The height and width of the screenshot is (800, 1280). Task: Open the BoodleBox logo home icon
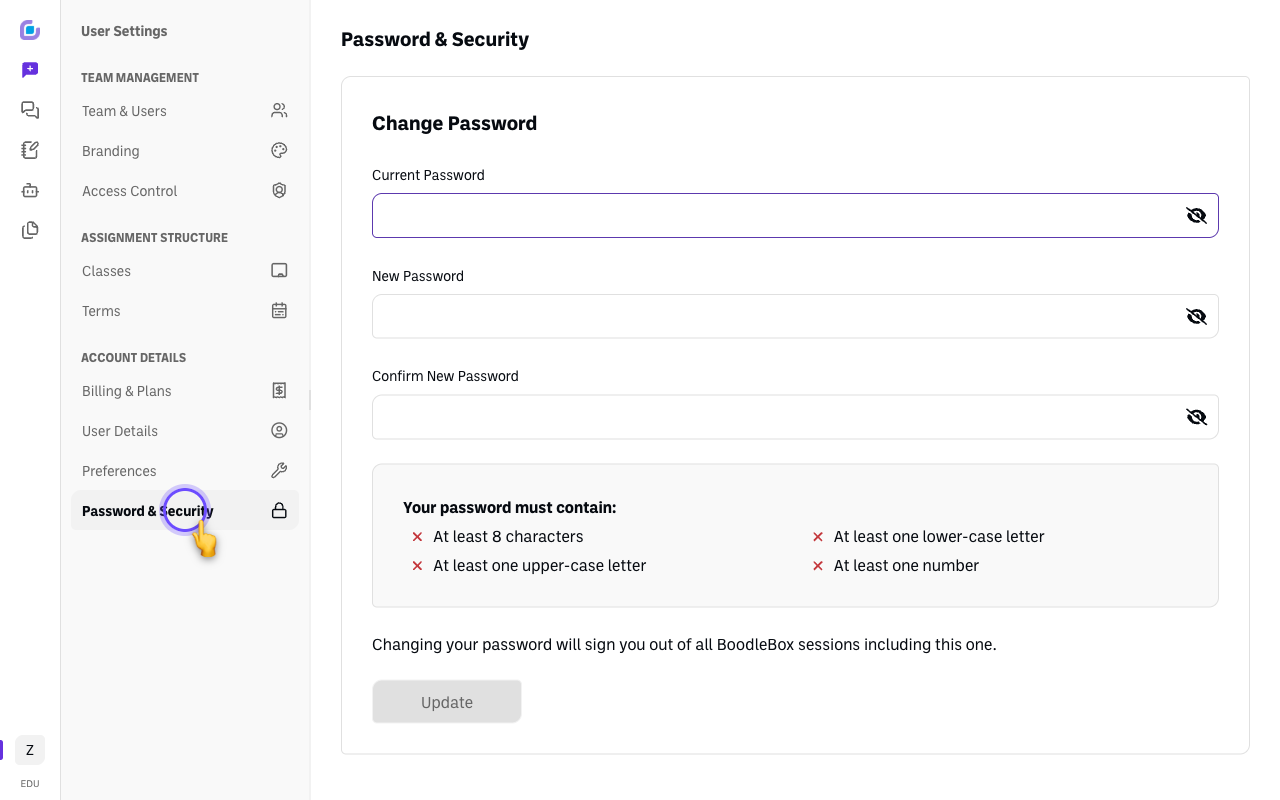point(30,30)
